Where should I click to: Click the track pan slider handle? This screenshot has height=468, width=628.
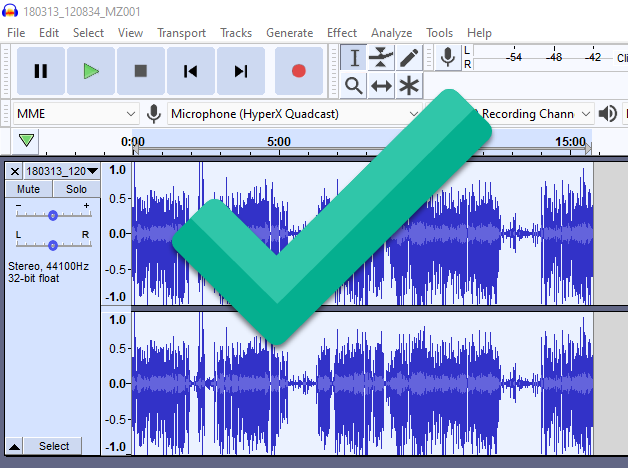pos(53,245)
